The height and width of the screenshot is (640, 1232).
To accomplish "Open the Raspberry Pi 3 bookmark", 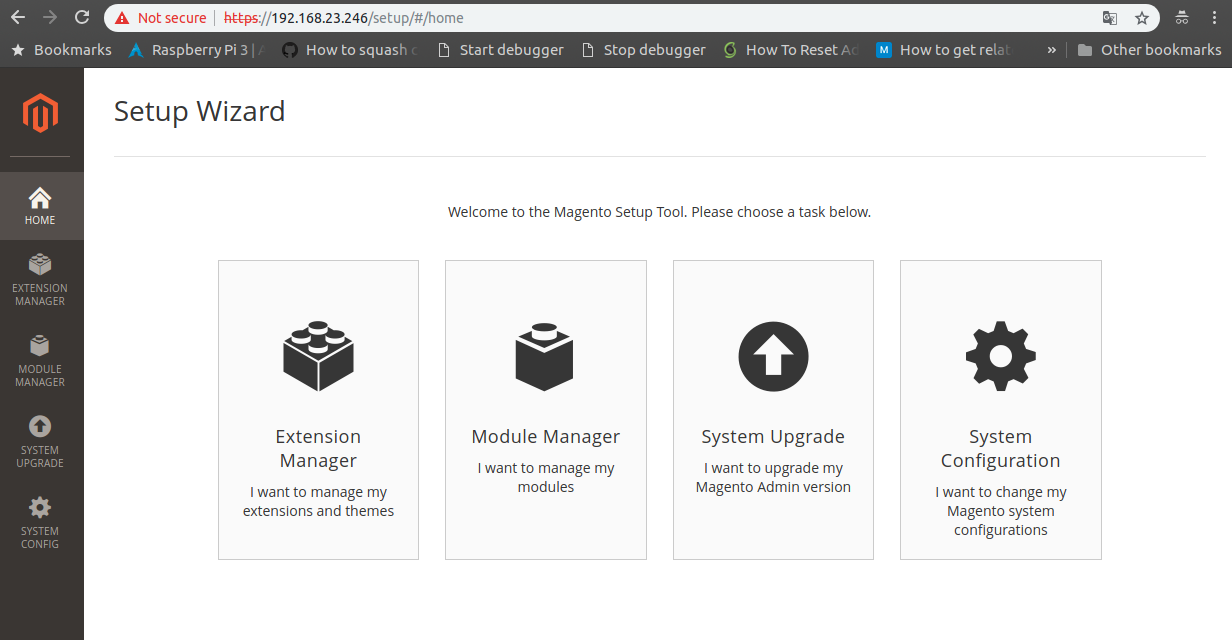I will tap(195, 49).
